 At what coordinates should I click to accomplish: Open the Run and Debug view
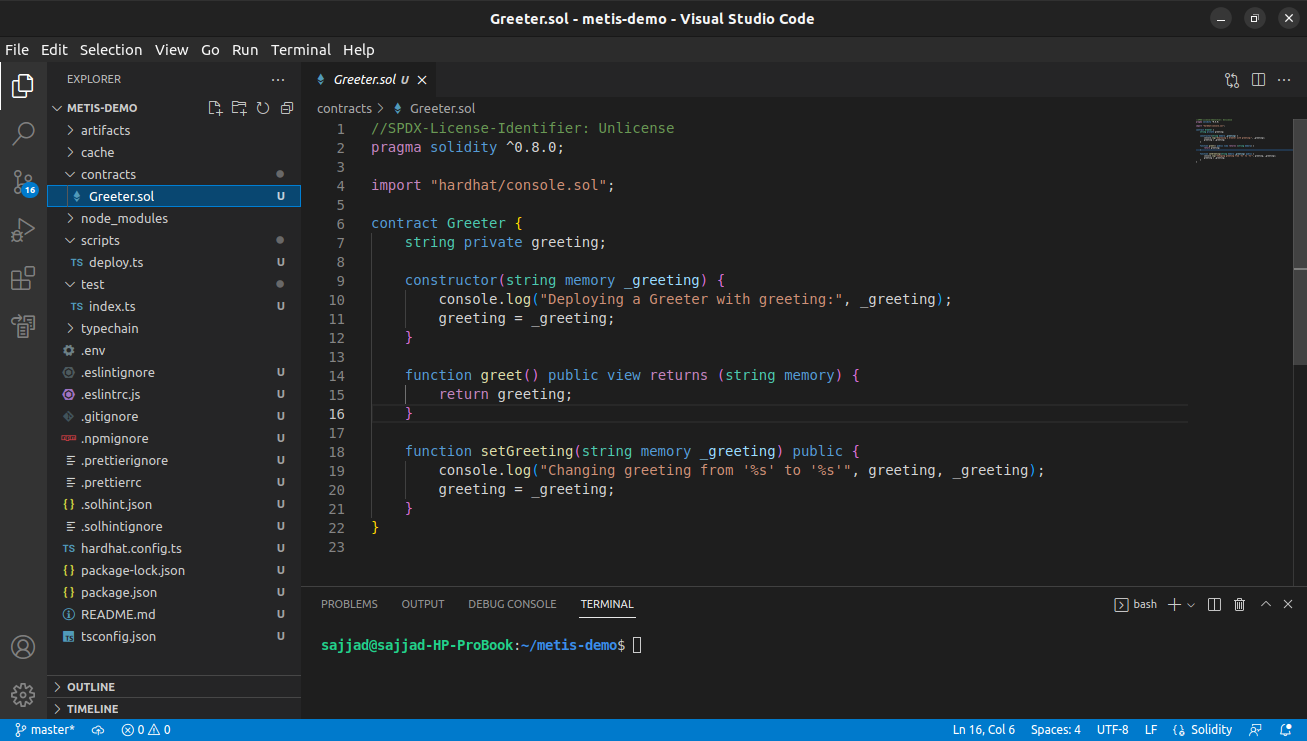(x=23, y=231)
